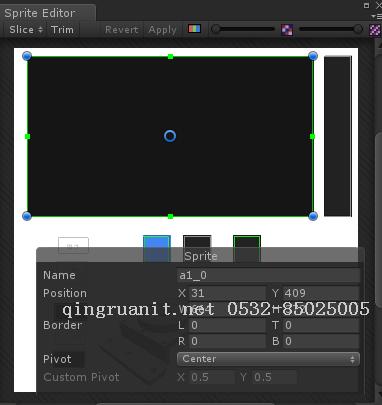This screenshot has width=382, height=405.
Task: Click the center pivot circle
Action: [x=170, y=136]
